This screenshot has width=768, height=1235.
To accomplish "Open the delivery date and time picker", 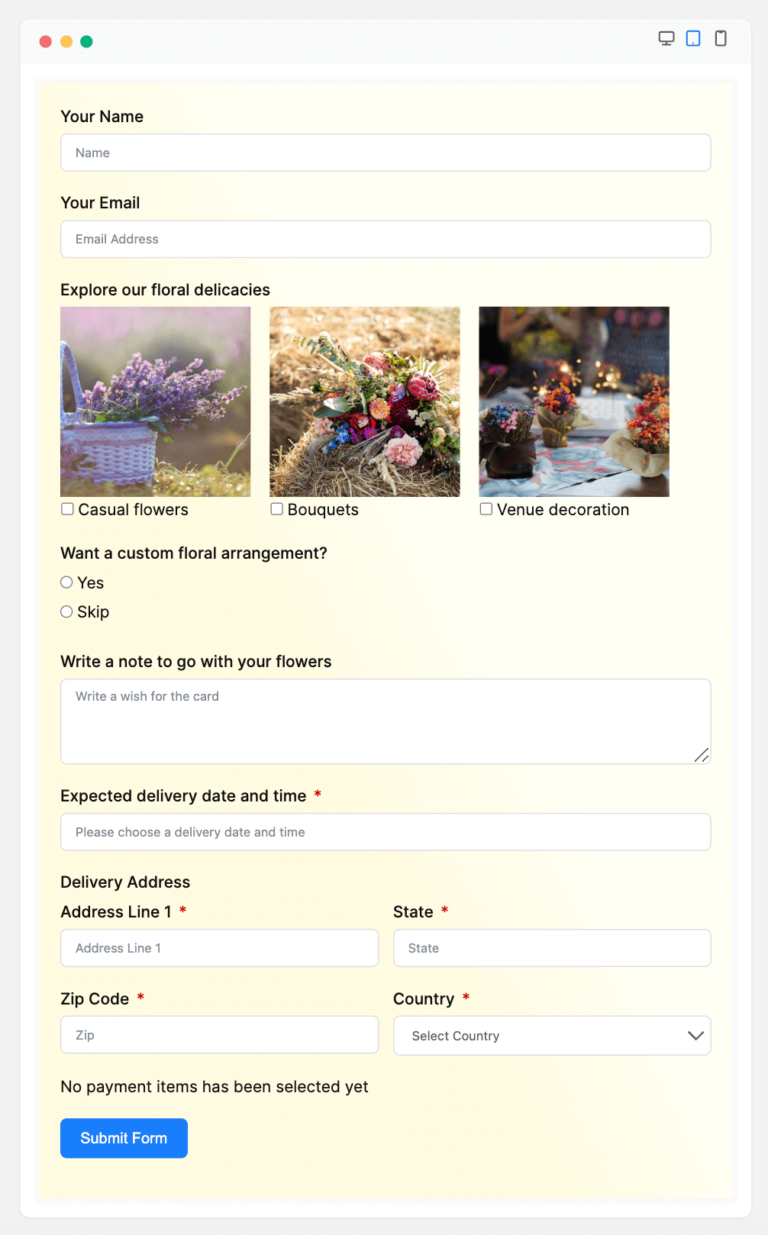I will pyautogui.click(x=385, y=831).
